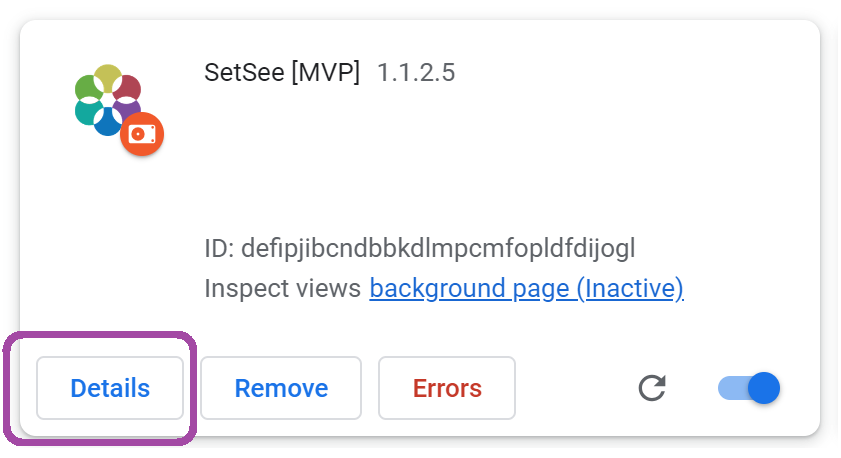This screenshot has width=841, height=458.
Task: Open the SetSee extension Details
Action: [x=110, y=388]
